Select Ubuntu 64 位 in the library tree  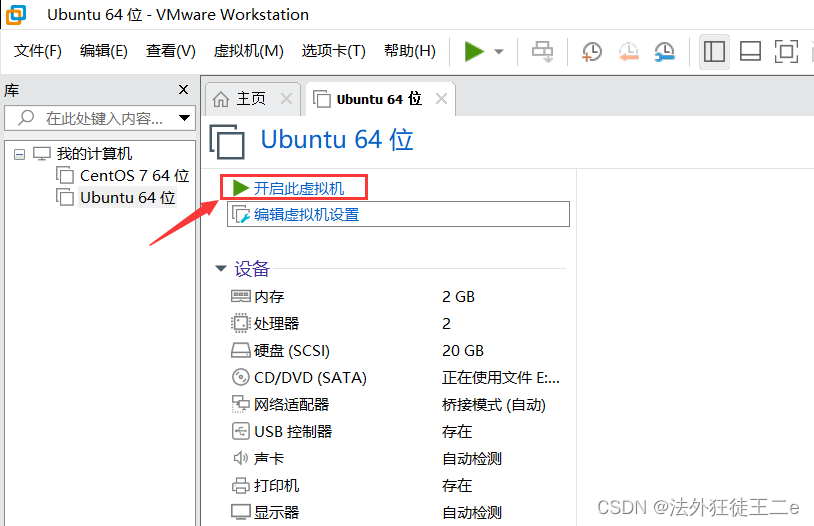tap(127, 197)
